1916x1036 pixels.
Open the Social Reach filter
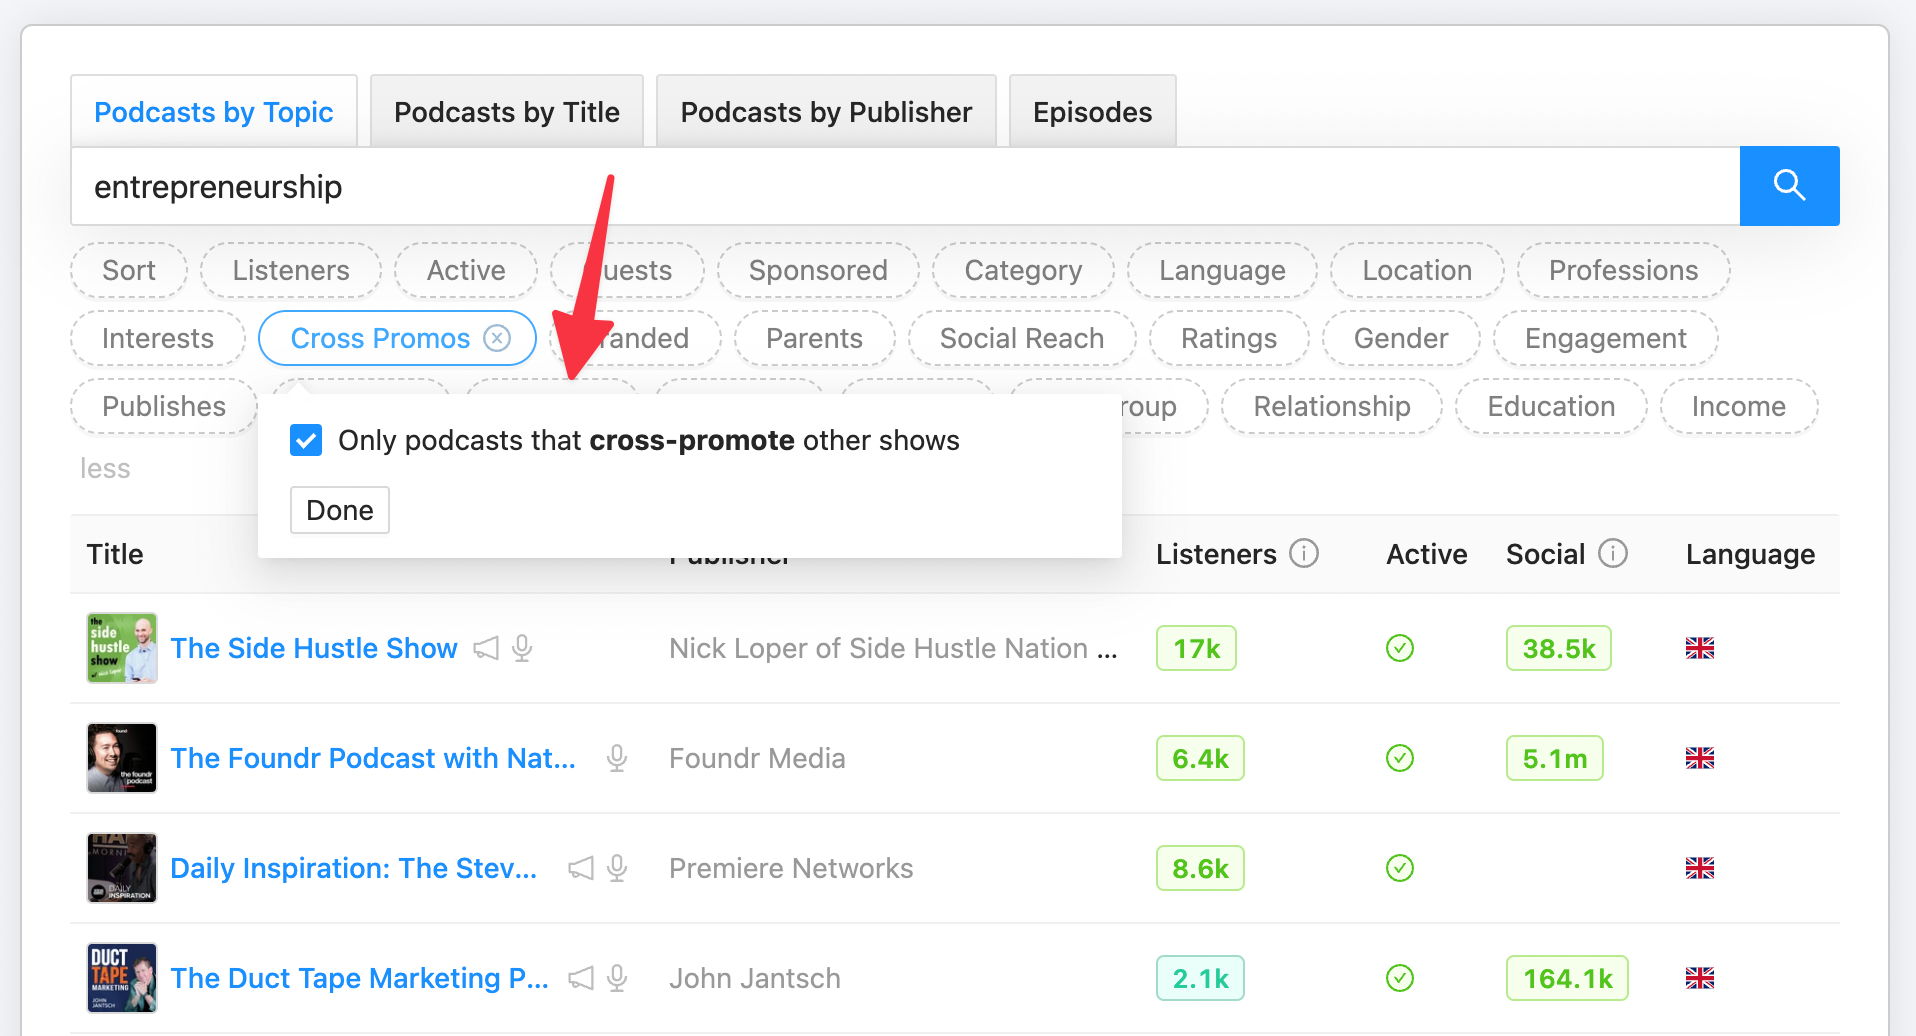pyautogui.click(x=1022, y=338)
